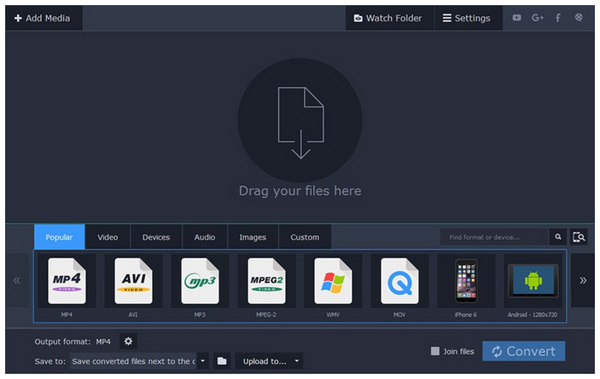The image size is (600, 379).
Task: Open the Watch Folder button
Action: 390,18
